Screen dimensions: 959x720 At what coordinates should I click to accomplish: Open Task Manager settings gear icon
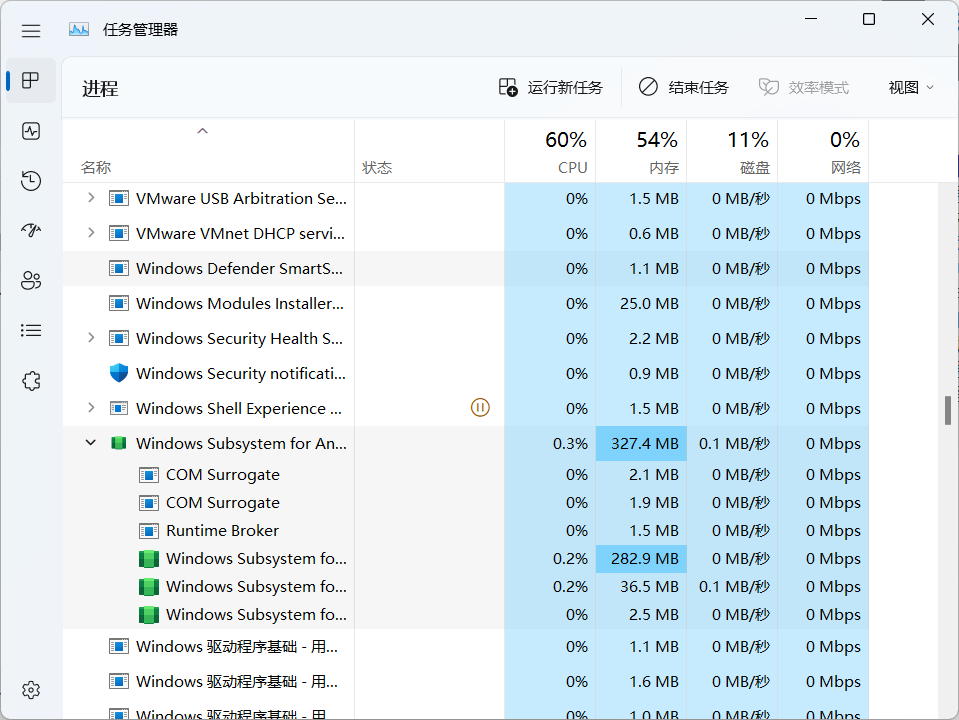(x=31, y=690)
